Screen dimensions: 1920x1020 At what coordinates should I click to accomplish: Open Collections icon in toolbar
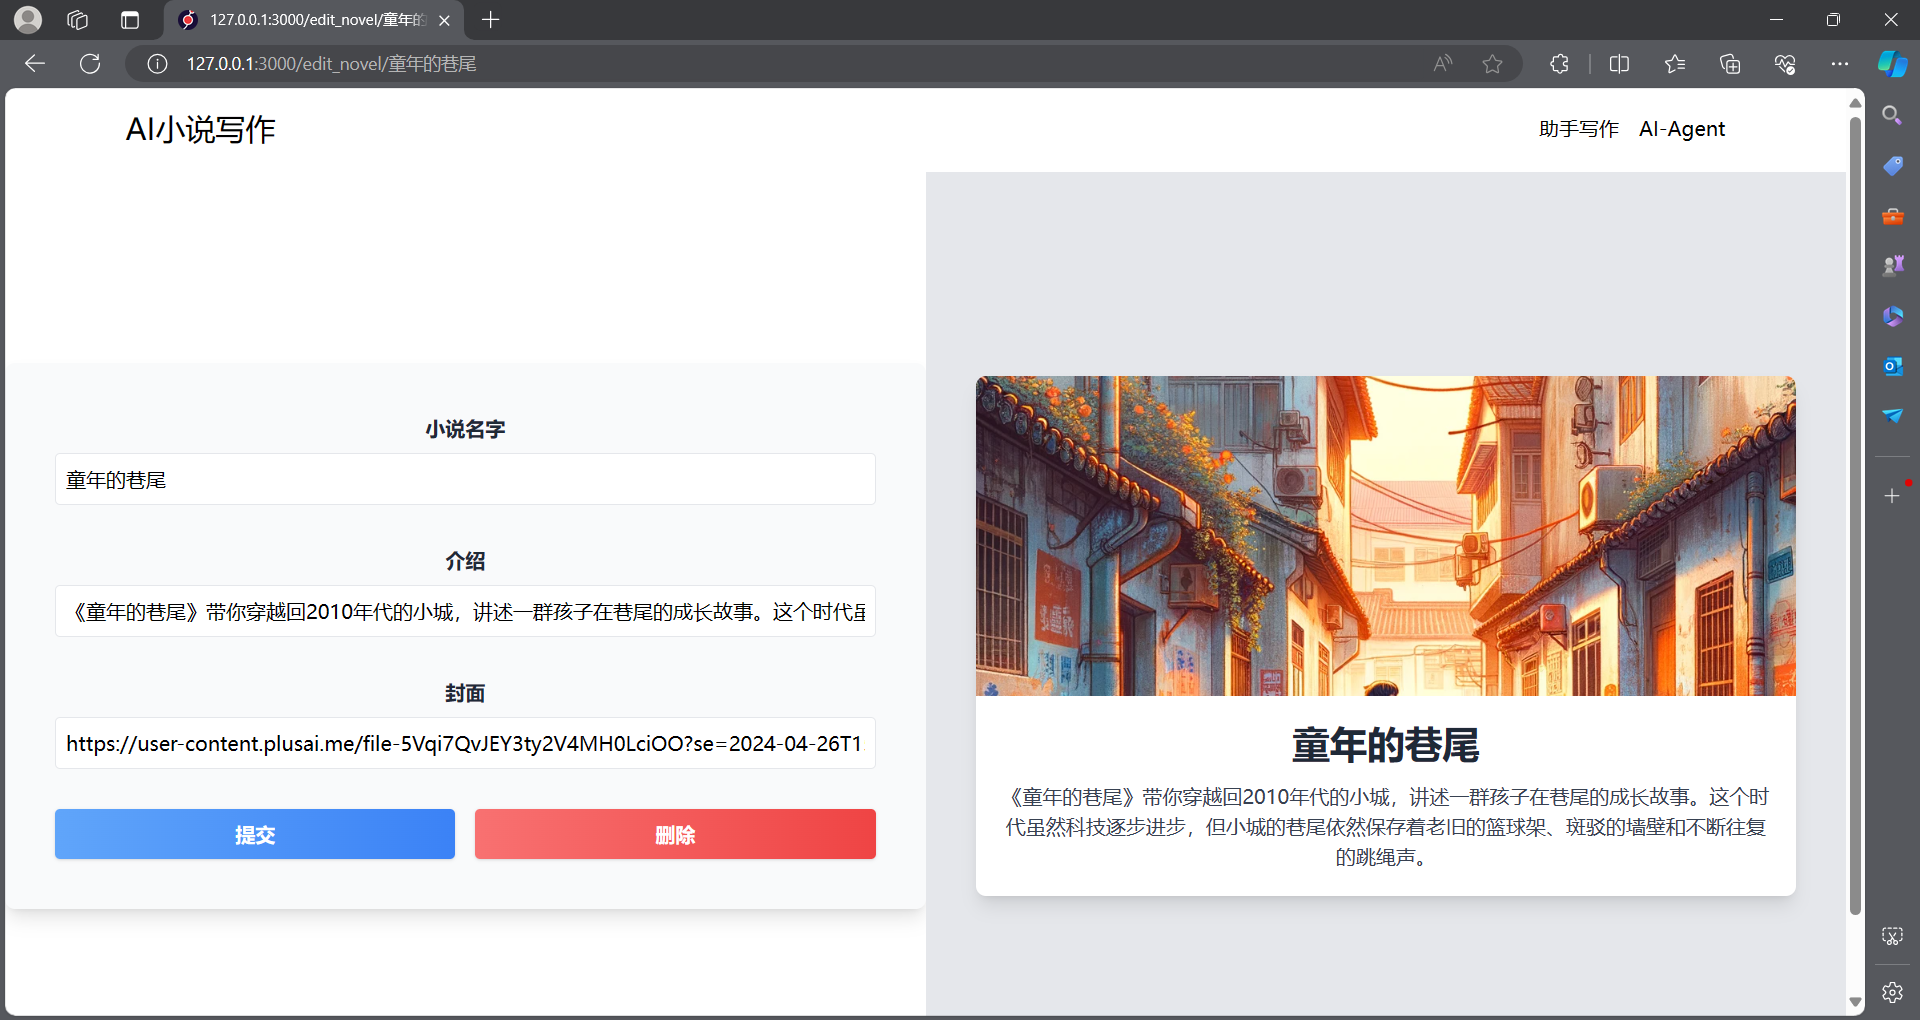tap(1730, 64)
